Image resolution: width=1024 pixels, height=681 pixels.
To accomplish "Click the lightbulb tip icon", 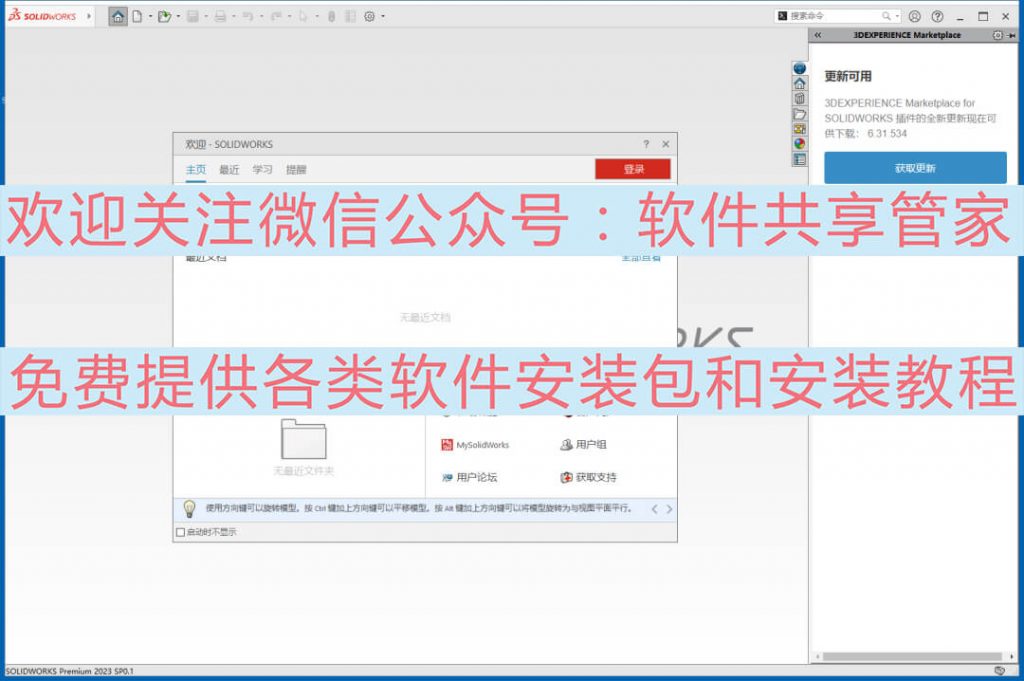I will point(189,508).
